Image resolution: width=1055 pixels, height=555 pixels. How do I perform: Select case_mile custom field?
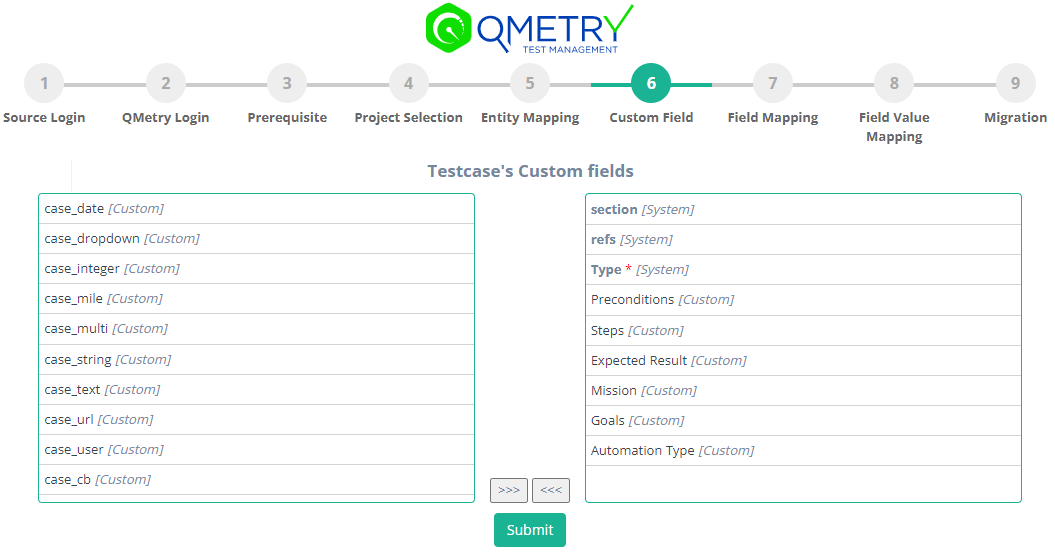(256, 299)
